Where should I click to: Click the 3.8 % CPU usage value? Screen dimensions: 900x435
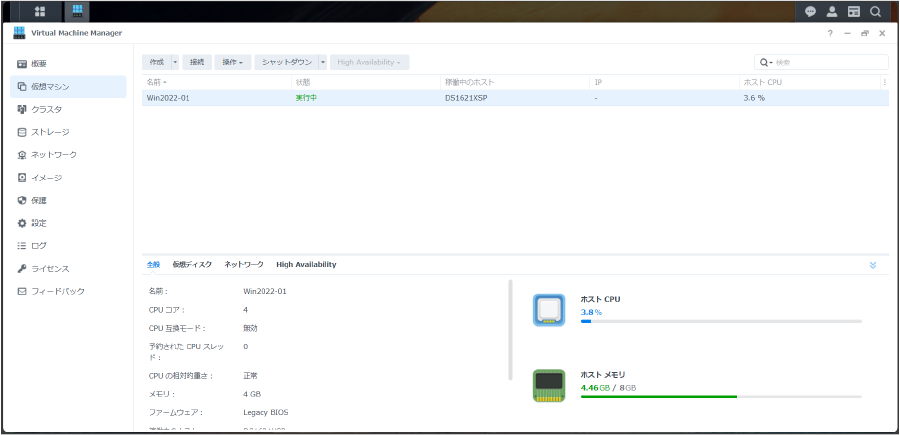tap(591, 312)
